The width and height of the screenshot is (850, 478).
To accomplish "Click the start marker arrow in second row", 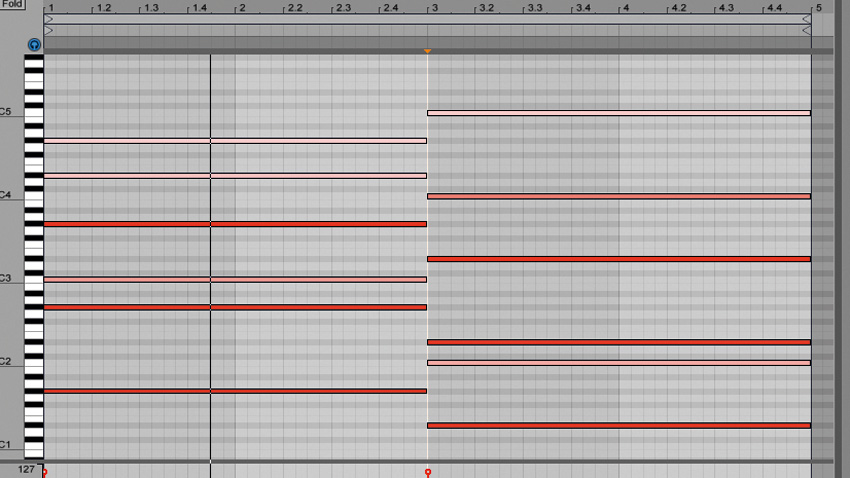I will click(x=49, y=30).
